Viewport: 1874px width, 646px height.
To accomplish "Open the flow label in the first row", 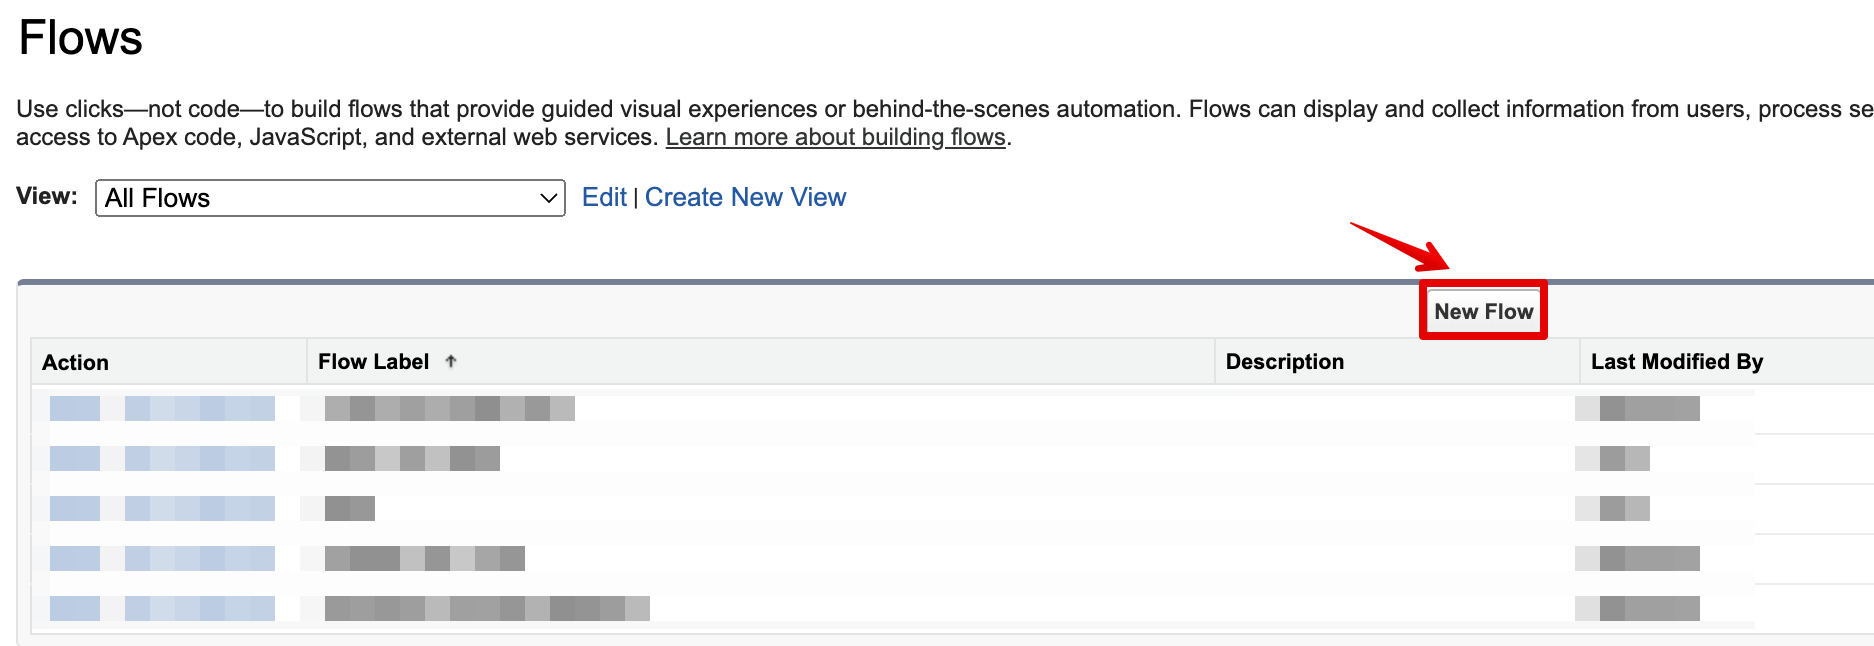I will click(x=449, y=409).
